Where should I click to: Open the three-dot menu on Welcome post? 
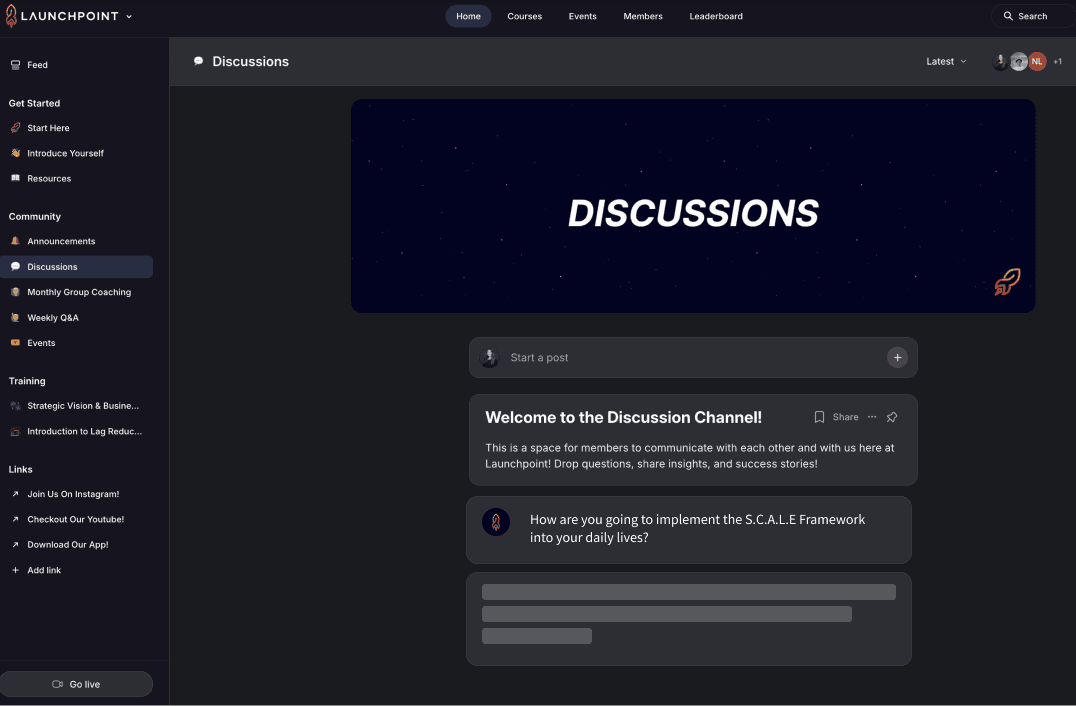(872, 417)
